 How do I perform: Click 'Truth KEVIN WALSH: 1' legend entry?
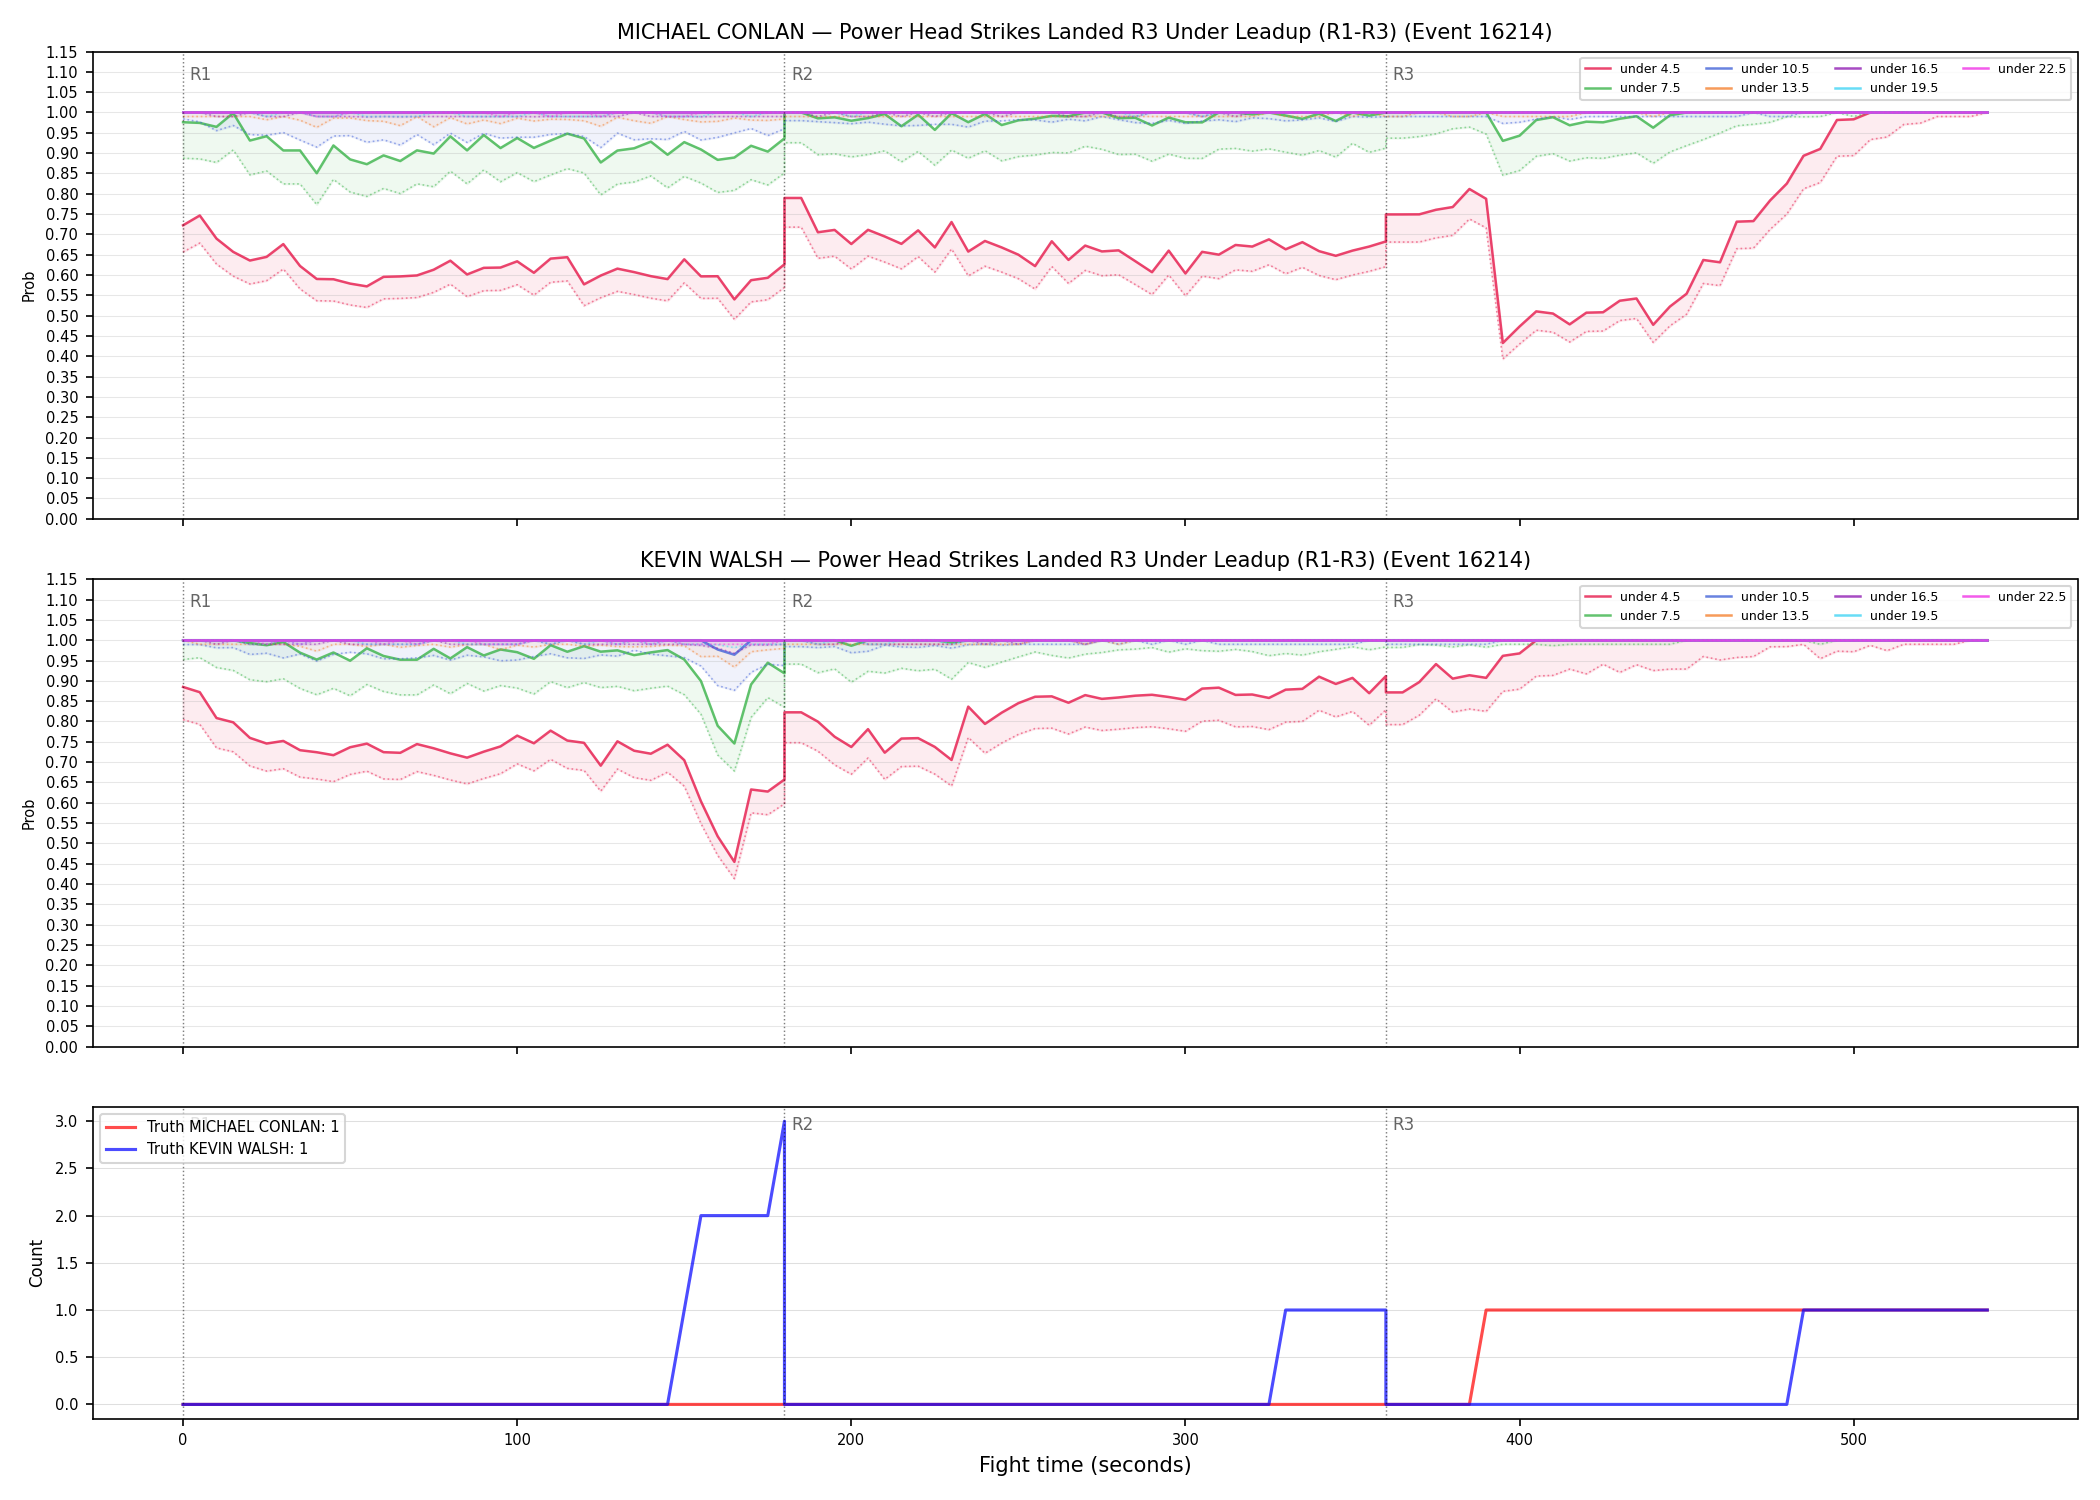(206, 1149)
